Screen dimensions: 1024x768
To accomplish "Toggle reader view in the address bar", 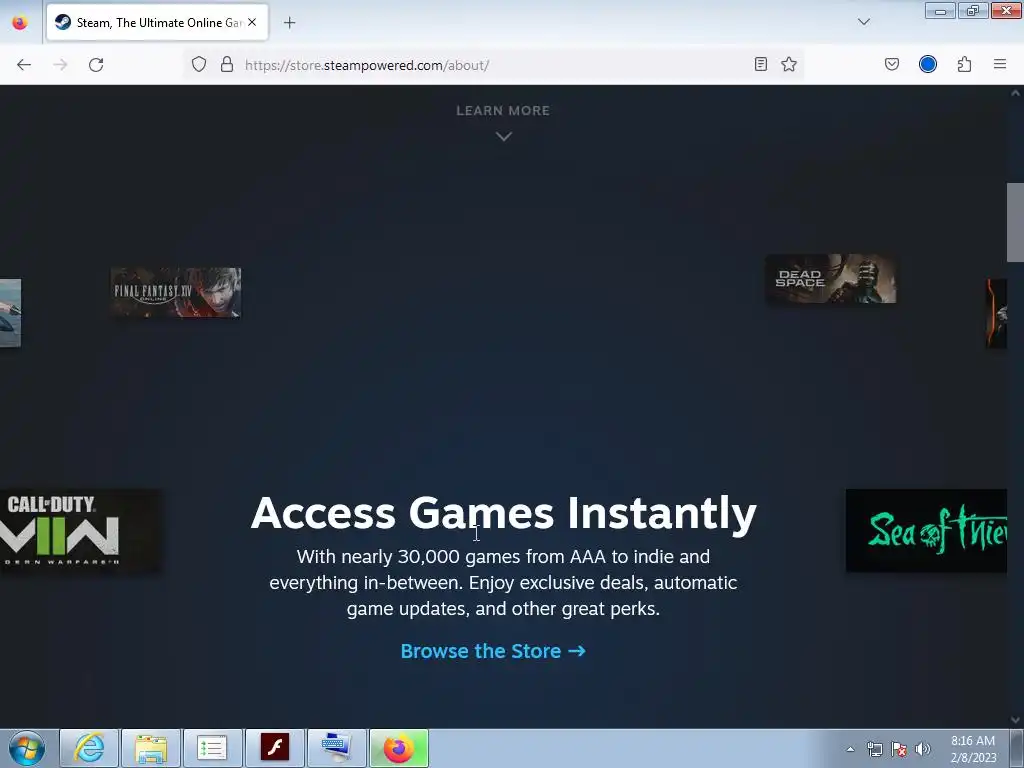I will [760, 64].
